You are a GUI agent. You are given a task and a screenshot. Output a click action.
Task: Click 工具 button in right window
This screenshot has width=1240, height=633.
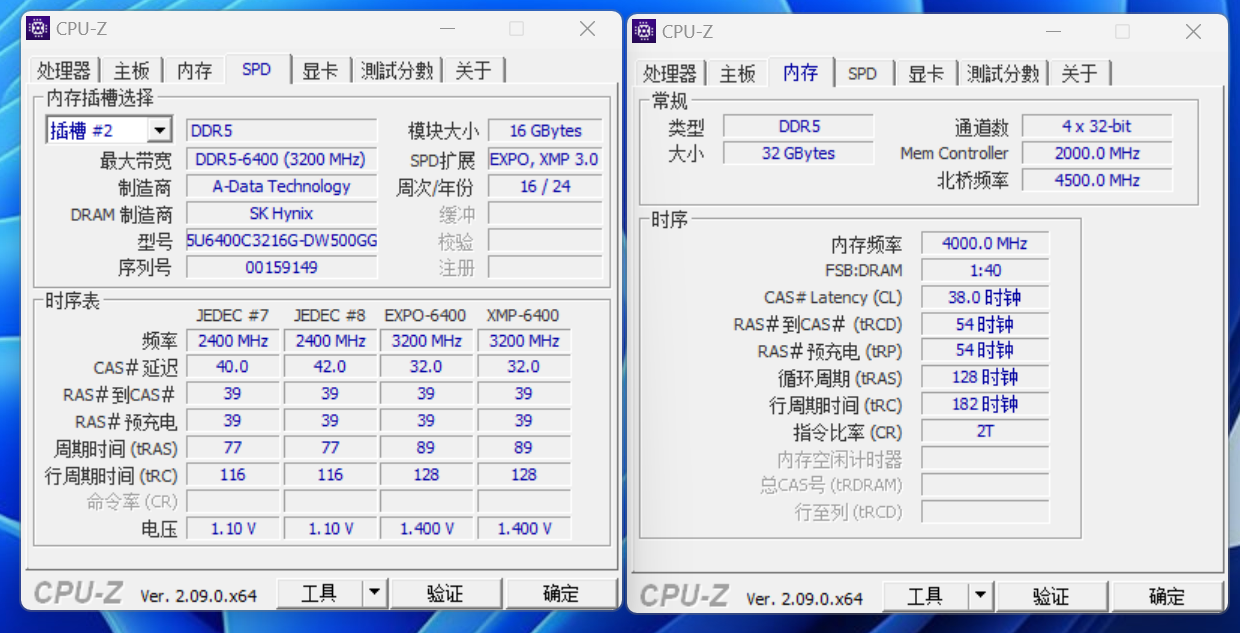pyautogui.click(x=926, y=596)
